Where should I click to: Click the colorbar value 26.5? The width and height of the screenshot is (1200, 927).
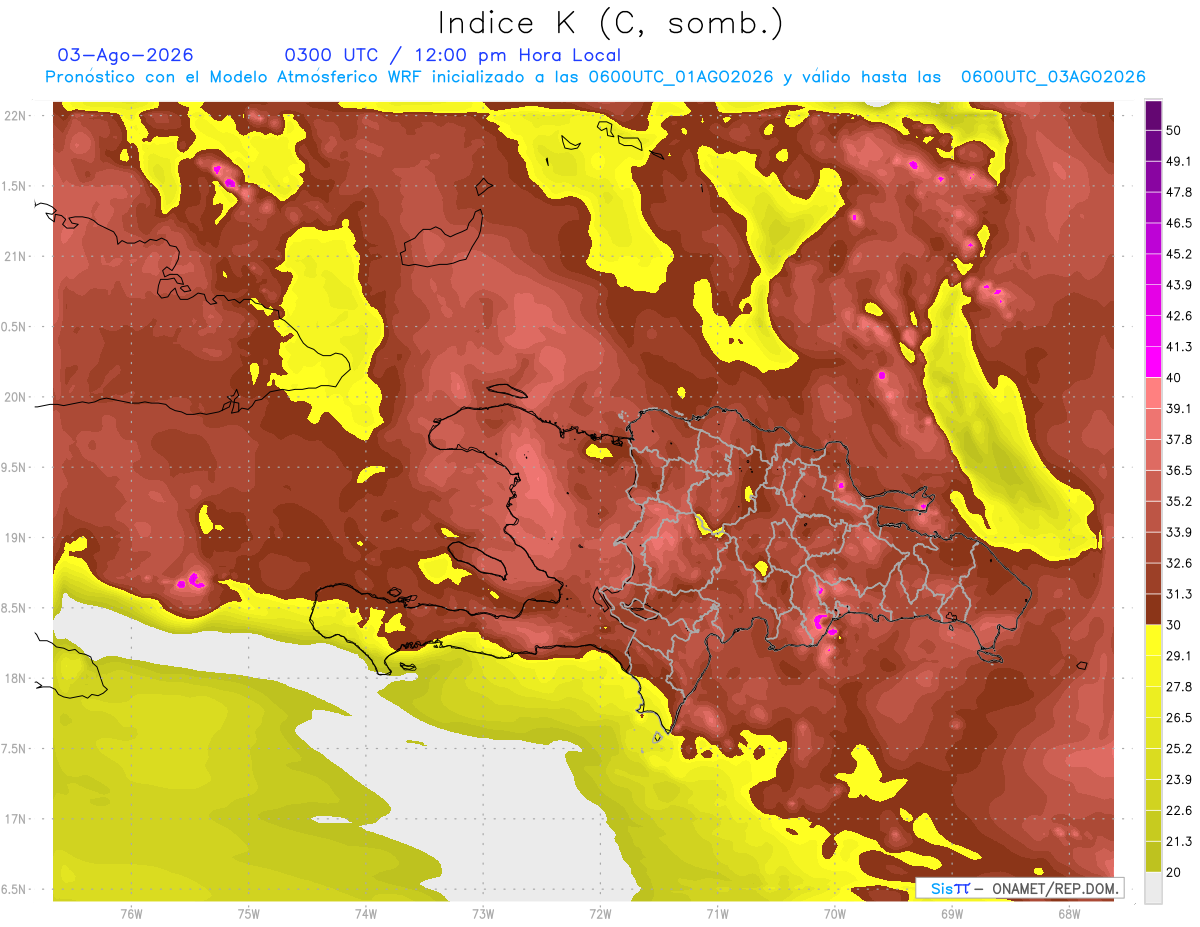[1179, 717]
